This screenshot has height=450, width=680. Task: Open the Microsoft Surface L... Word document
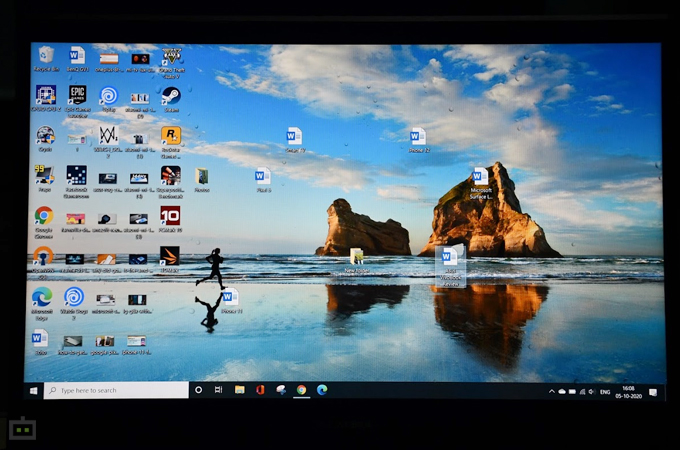pos(481,183)
